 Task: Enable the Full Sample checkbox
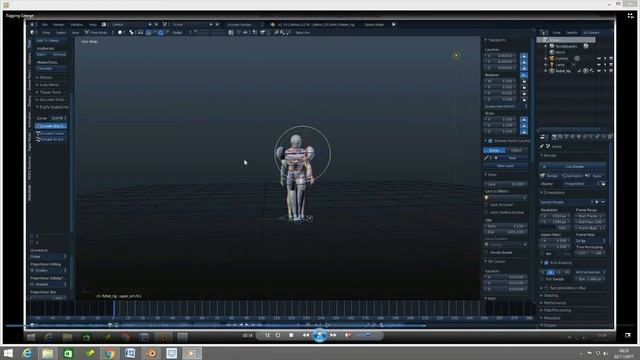coord(542,279)
